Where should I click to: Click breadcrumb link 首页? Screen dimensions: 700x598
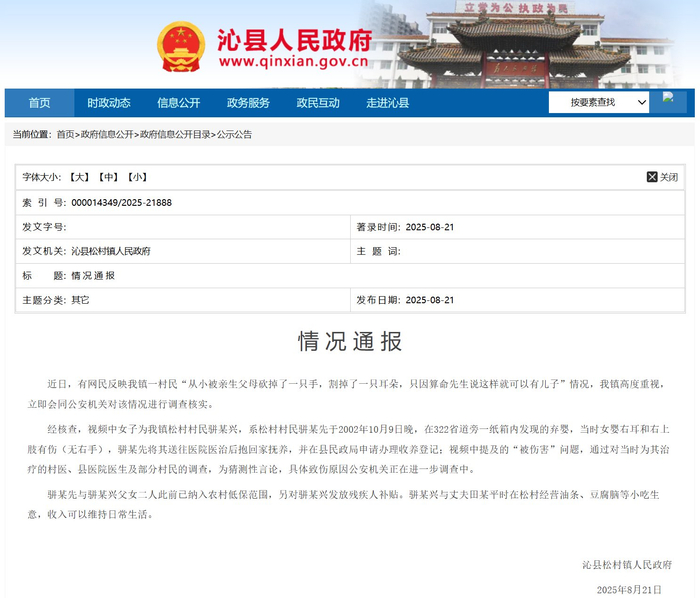coord(65,134)
